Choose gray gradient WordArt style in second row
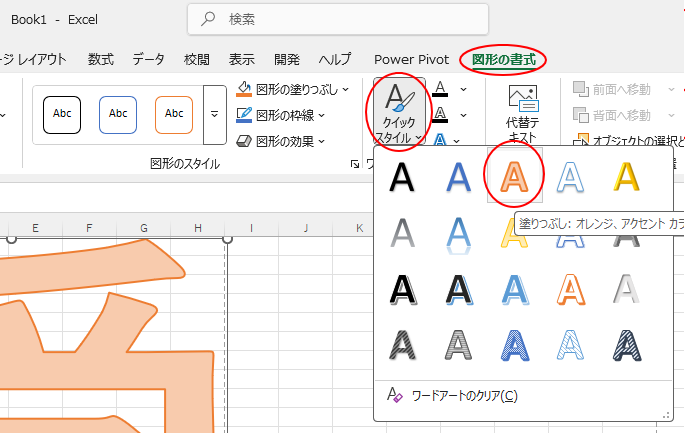 [x=402, y=233]
